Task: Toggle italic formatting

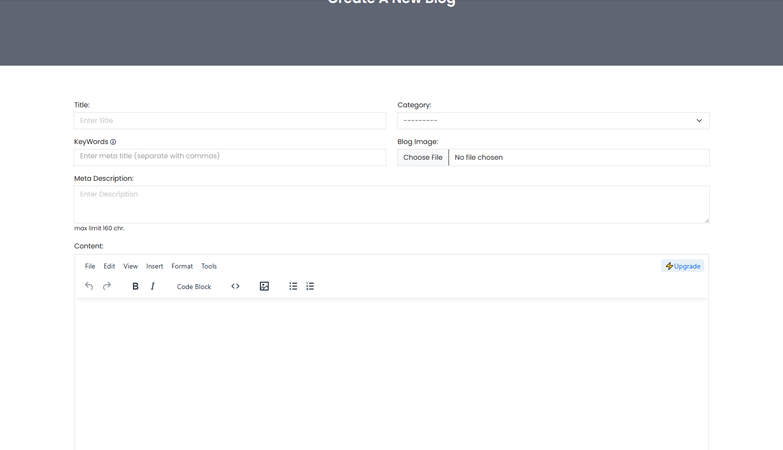Action: pyautogui.click(x=153, y=286)
